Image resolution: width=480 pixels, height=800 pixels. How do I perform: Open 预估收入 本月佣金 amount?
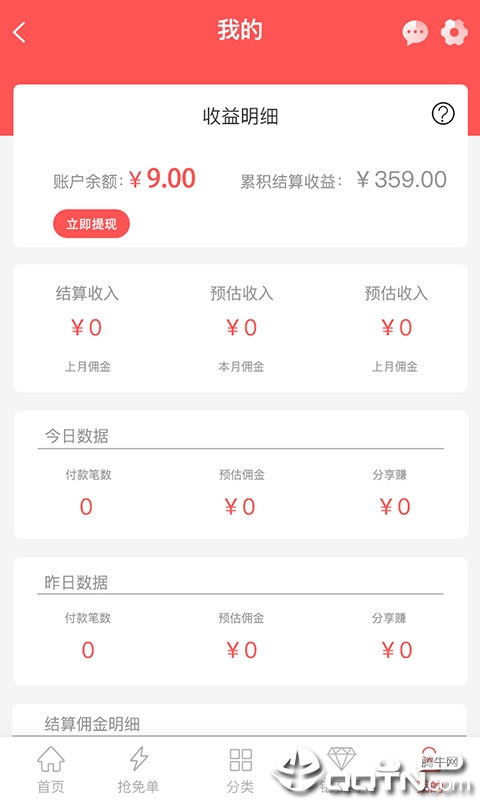point(241,329)
